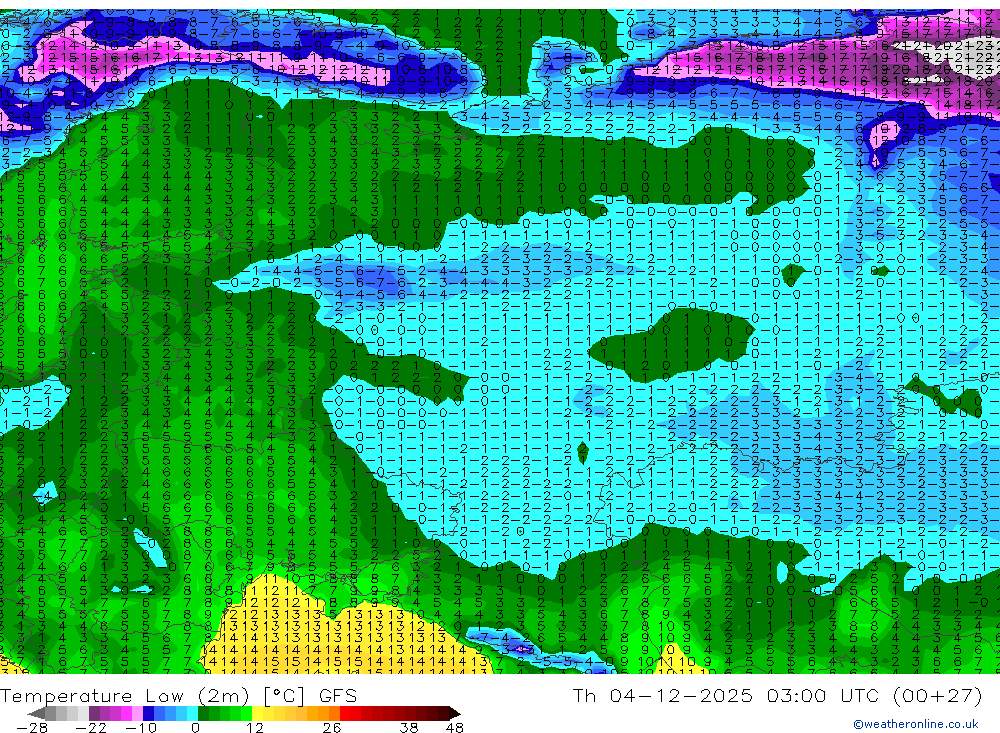The height and width of the screenshot is (733, 1000).
Task: Click the dark navy blue swatch above '-10'
Action: tap(148, 713)
